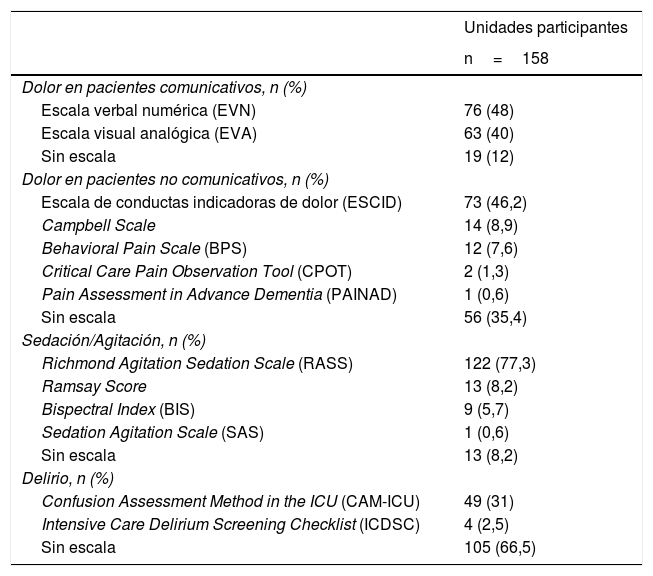Screen dimensions: 653x576
Task: Click the 'Escala verbal numérica (EVN)' row label
Action: [149, 110]
